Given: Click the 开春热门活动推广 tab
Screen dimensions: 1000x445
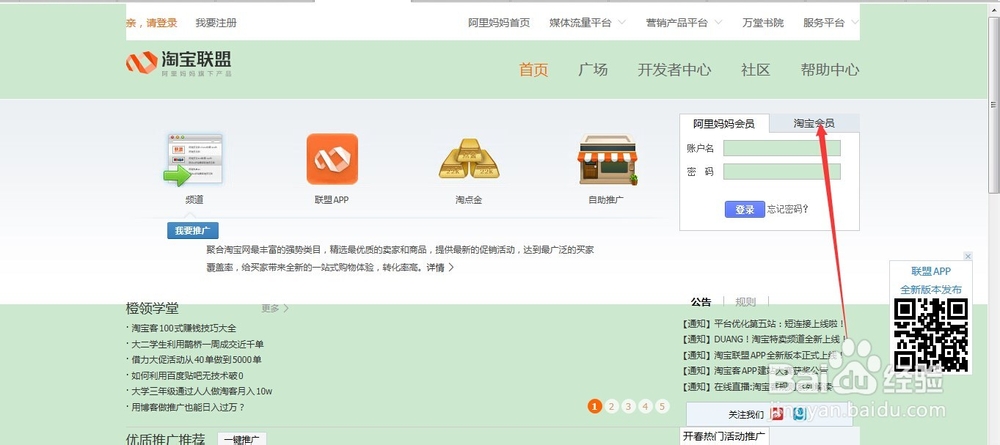Looking at the screenshot, I should click(724, 437).
